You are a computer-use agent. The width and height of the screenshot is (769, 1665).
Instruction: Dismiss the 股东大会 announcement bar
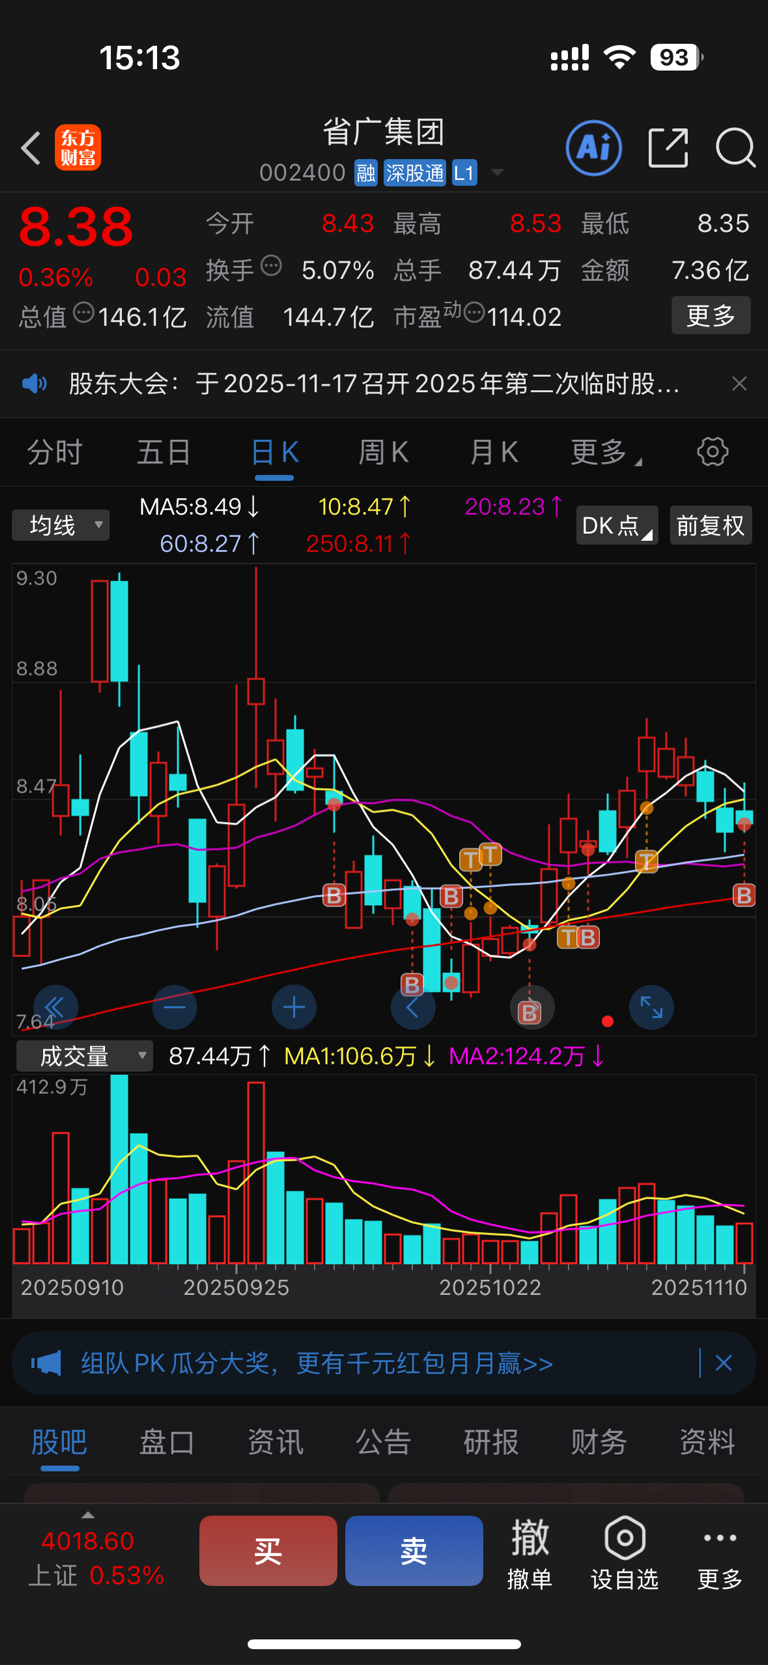(x=739, y=384)
